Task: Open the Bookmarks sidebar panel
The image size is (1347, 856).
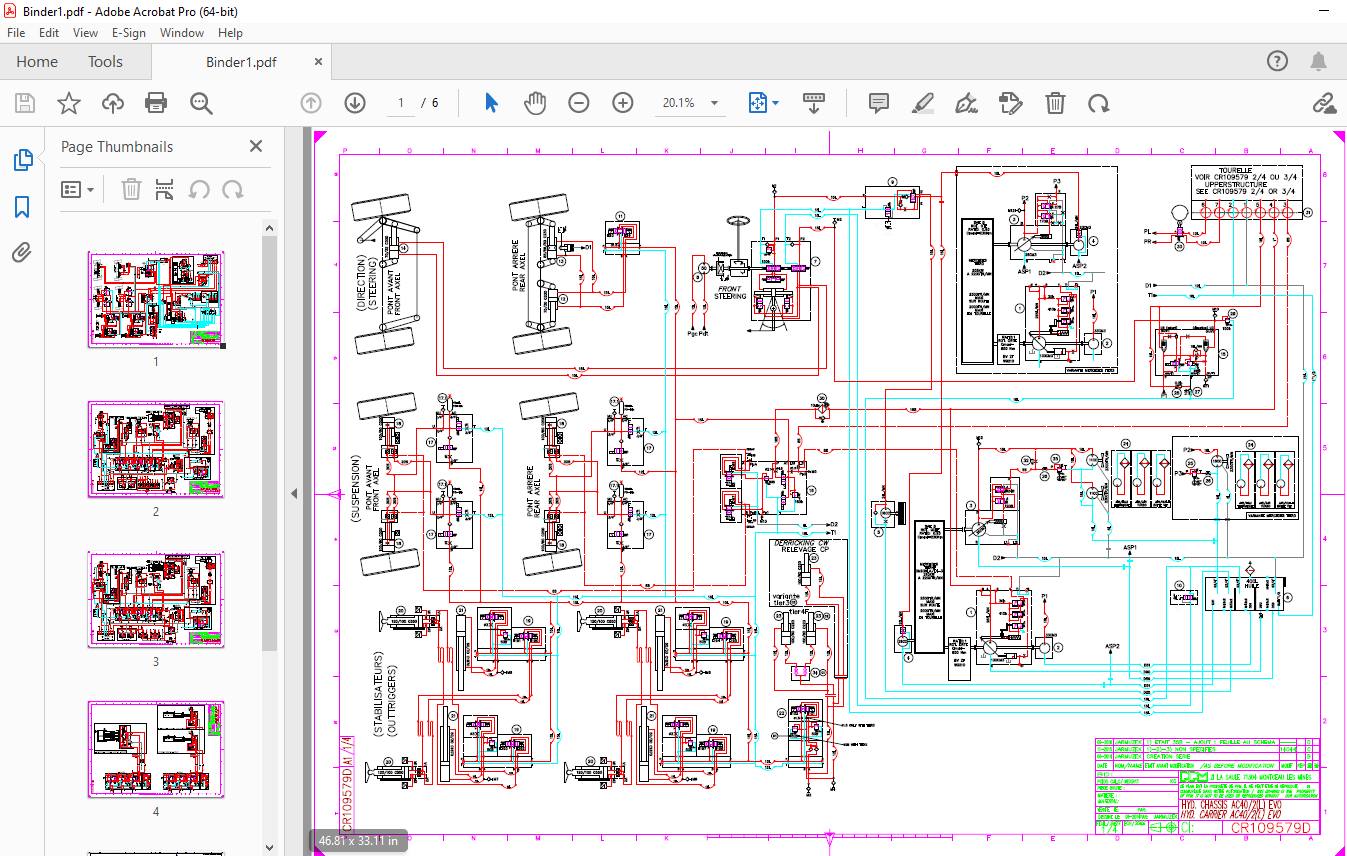Action: pos(22,207)
